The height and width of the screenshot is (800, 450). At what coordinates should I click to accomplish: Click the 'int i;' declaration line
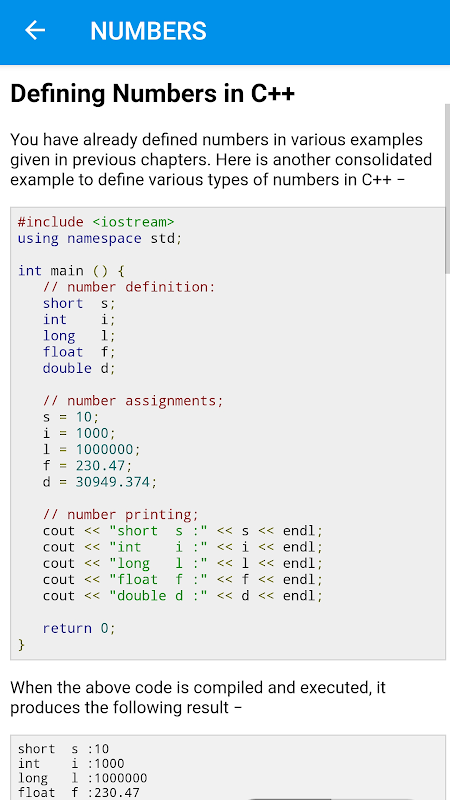coord(79,319)
